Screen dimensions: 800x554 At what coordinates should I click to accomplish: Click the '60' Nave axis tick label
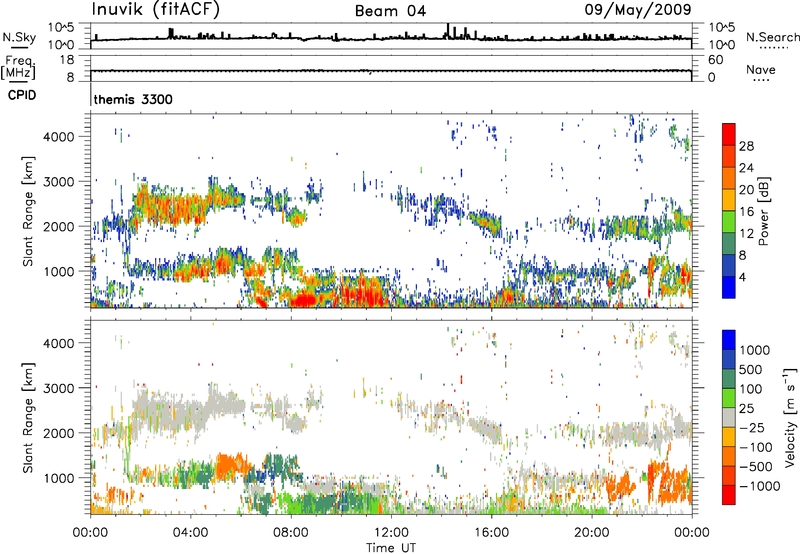pyautogui.click(x=715, y=60)
